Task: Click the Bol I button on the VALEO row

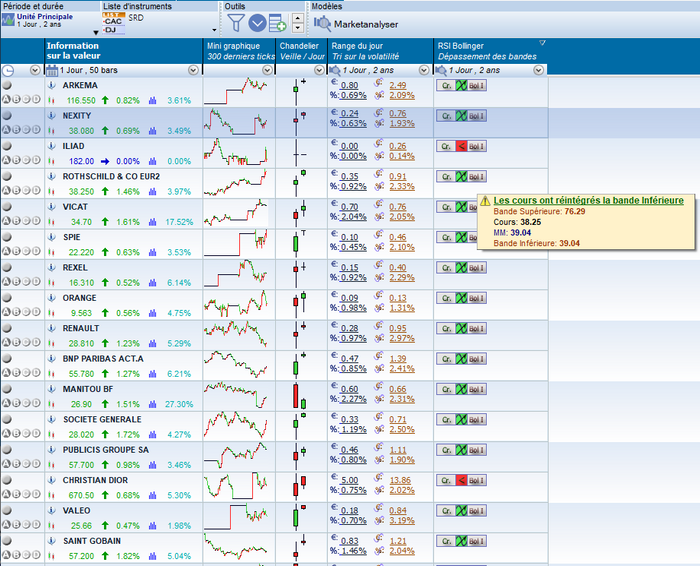Action: point(476,510)
